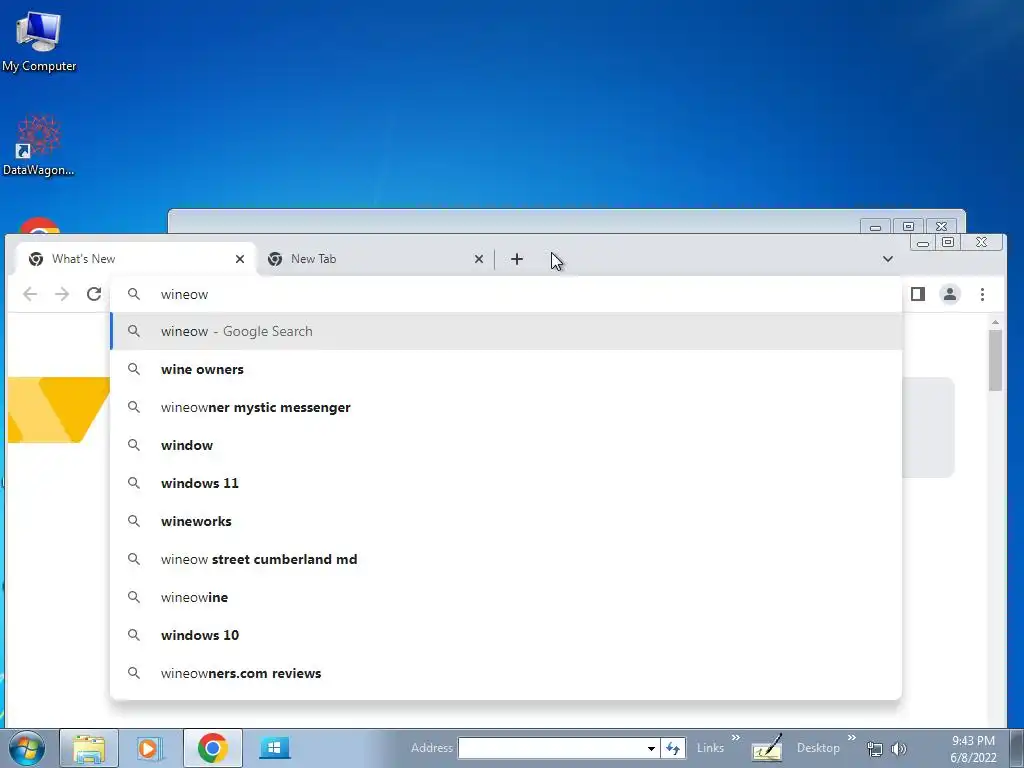
Task: Click the address bar containing wineow
Action: pos(506,295)
